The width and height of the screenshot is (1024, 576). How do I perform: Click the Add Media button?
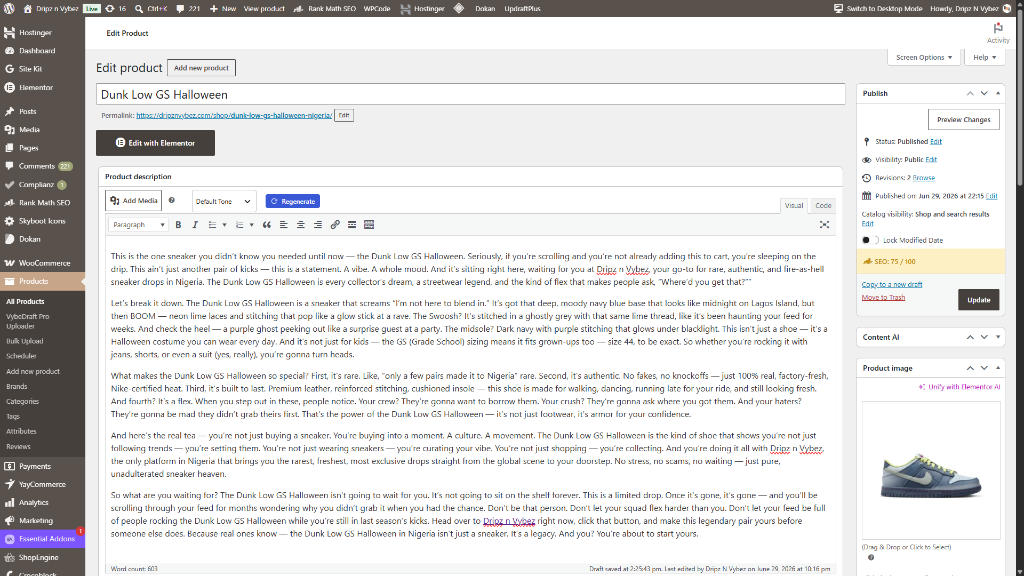[x=134, y=200]
